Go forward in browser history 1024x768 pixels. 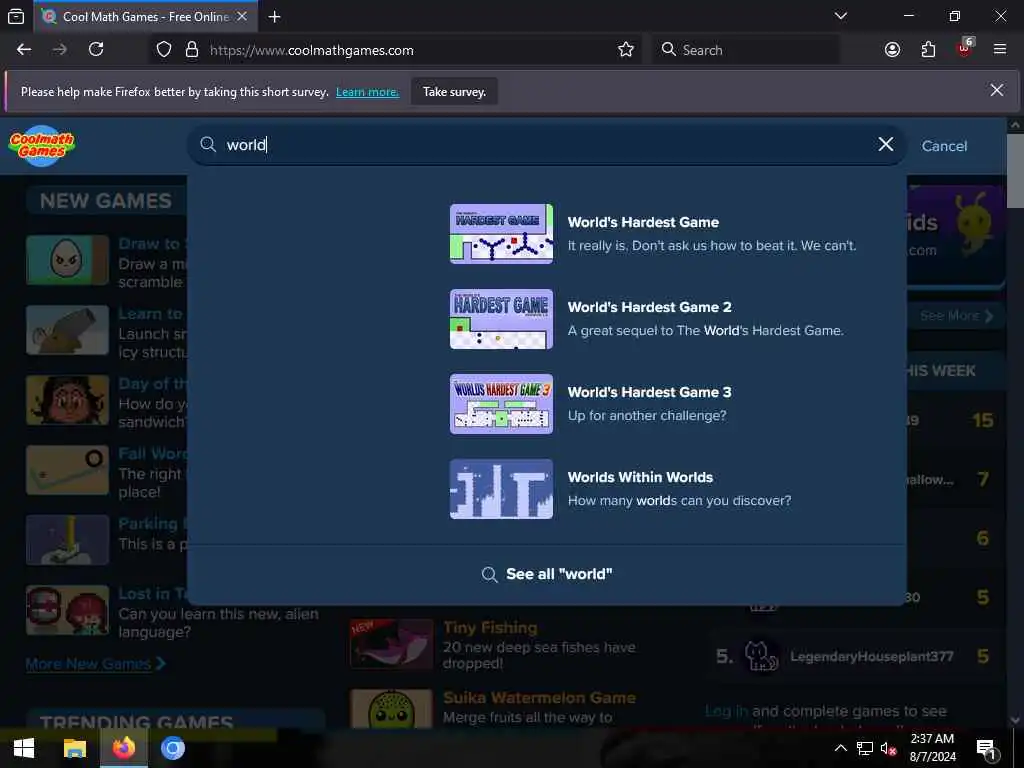coord(60,50)
